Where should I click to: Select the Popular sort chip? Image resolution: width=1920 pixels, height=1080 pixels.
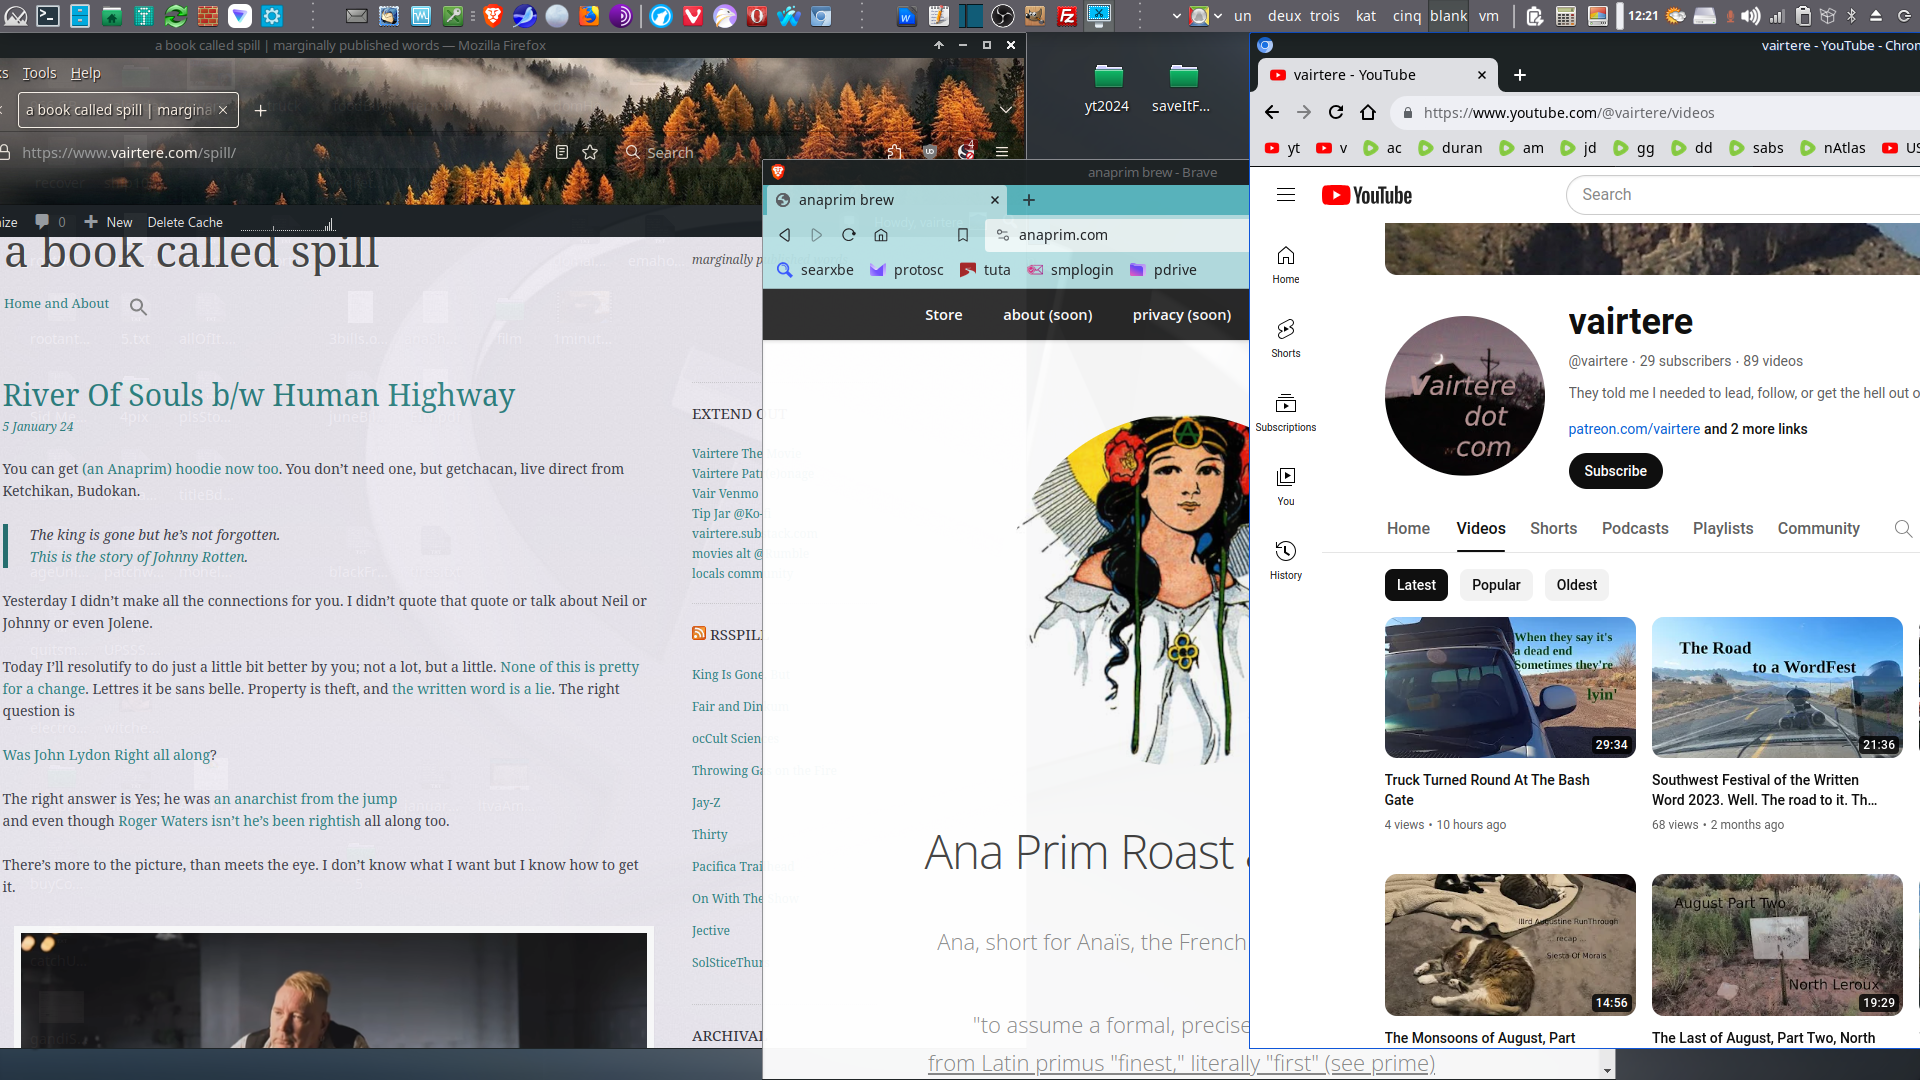(x=1496, y=585)
